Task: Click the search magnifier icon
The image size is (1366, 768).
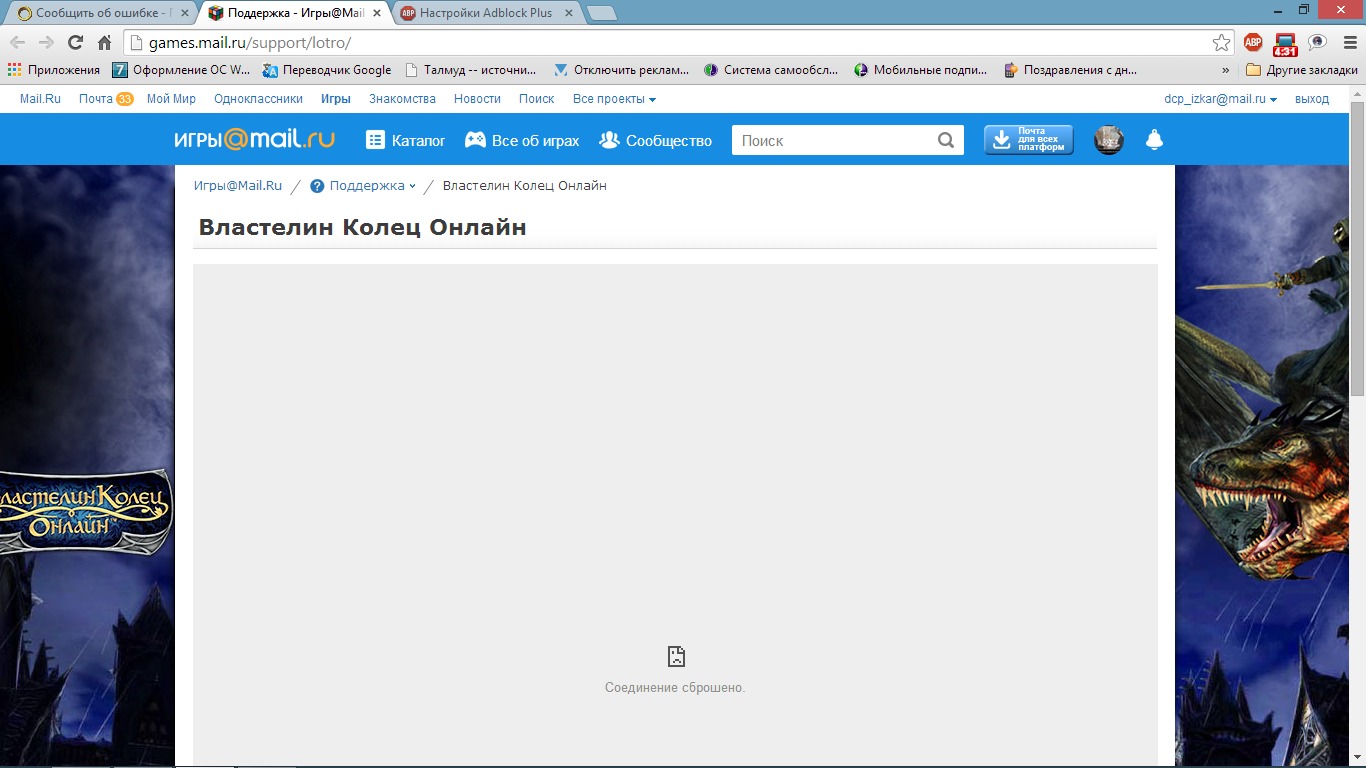Action: click(946, 140)
